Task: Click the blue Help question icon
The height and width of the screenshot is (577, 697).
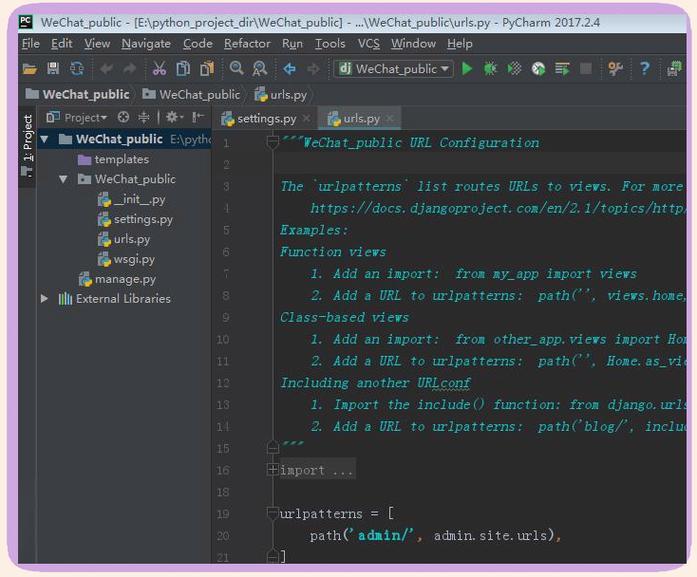Action: point(645,68)
